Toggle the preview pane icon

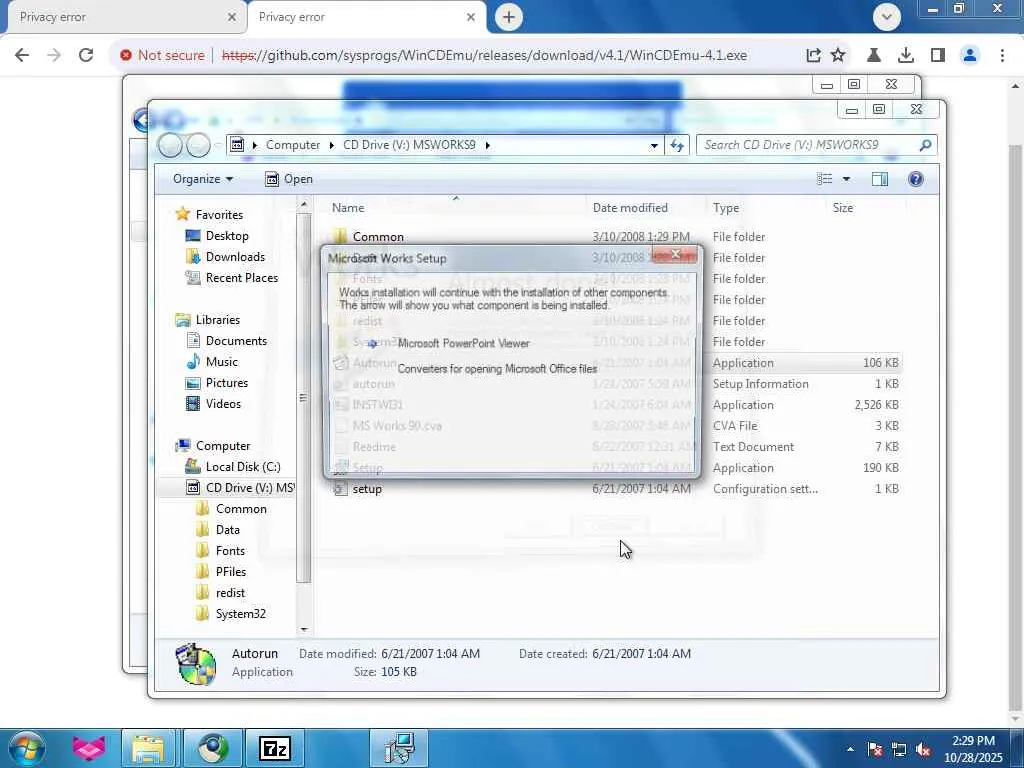(x=880, y=179)
